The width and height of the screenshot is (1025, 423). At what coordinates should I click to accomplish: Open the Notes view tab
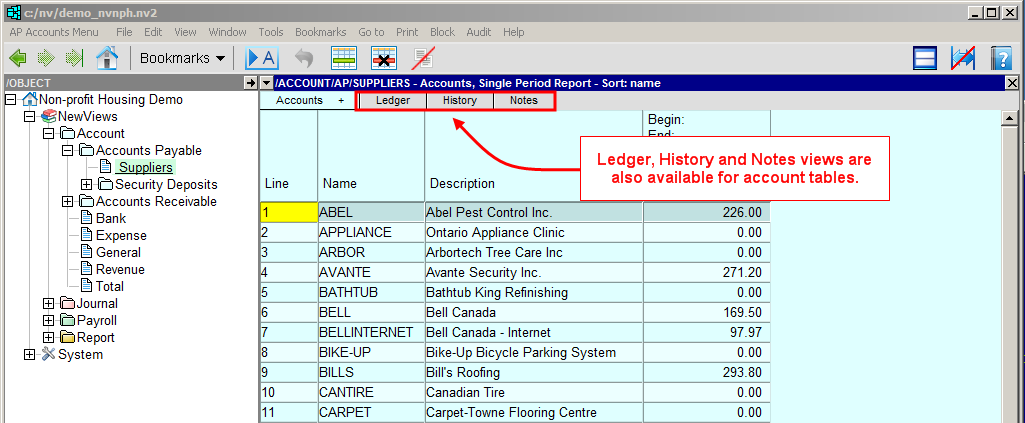click(523, 101)
